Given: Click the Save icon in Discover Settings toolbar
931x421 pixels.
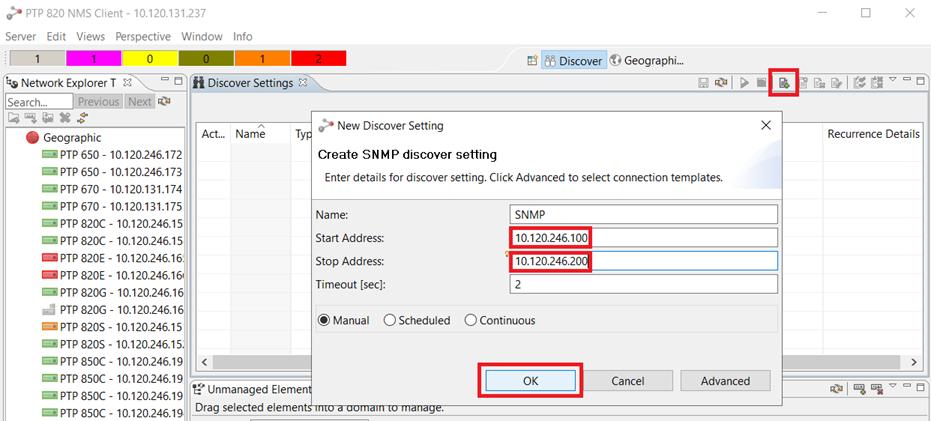Looking at the screenshot, I should [704, 83].
